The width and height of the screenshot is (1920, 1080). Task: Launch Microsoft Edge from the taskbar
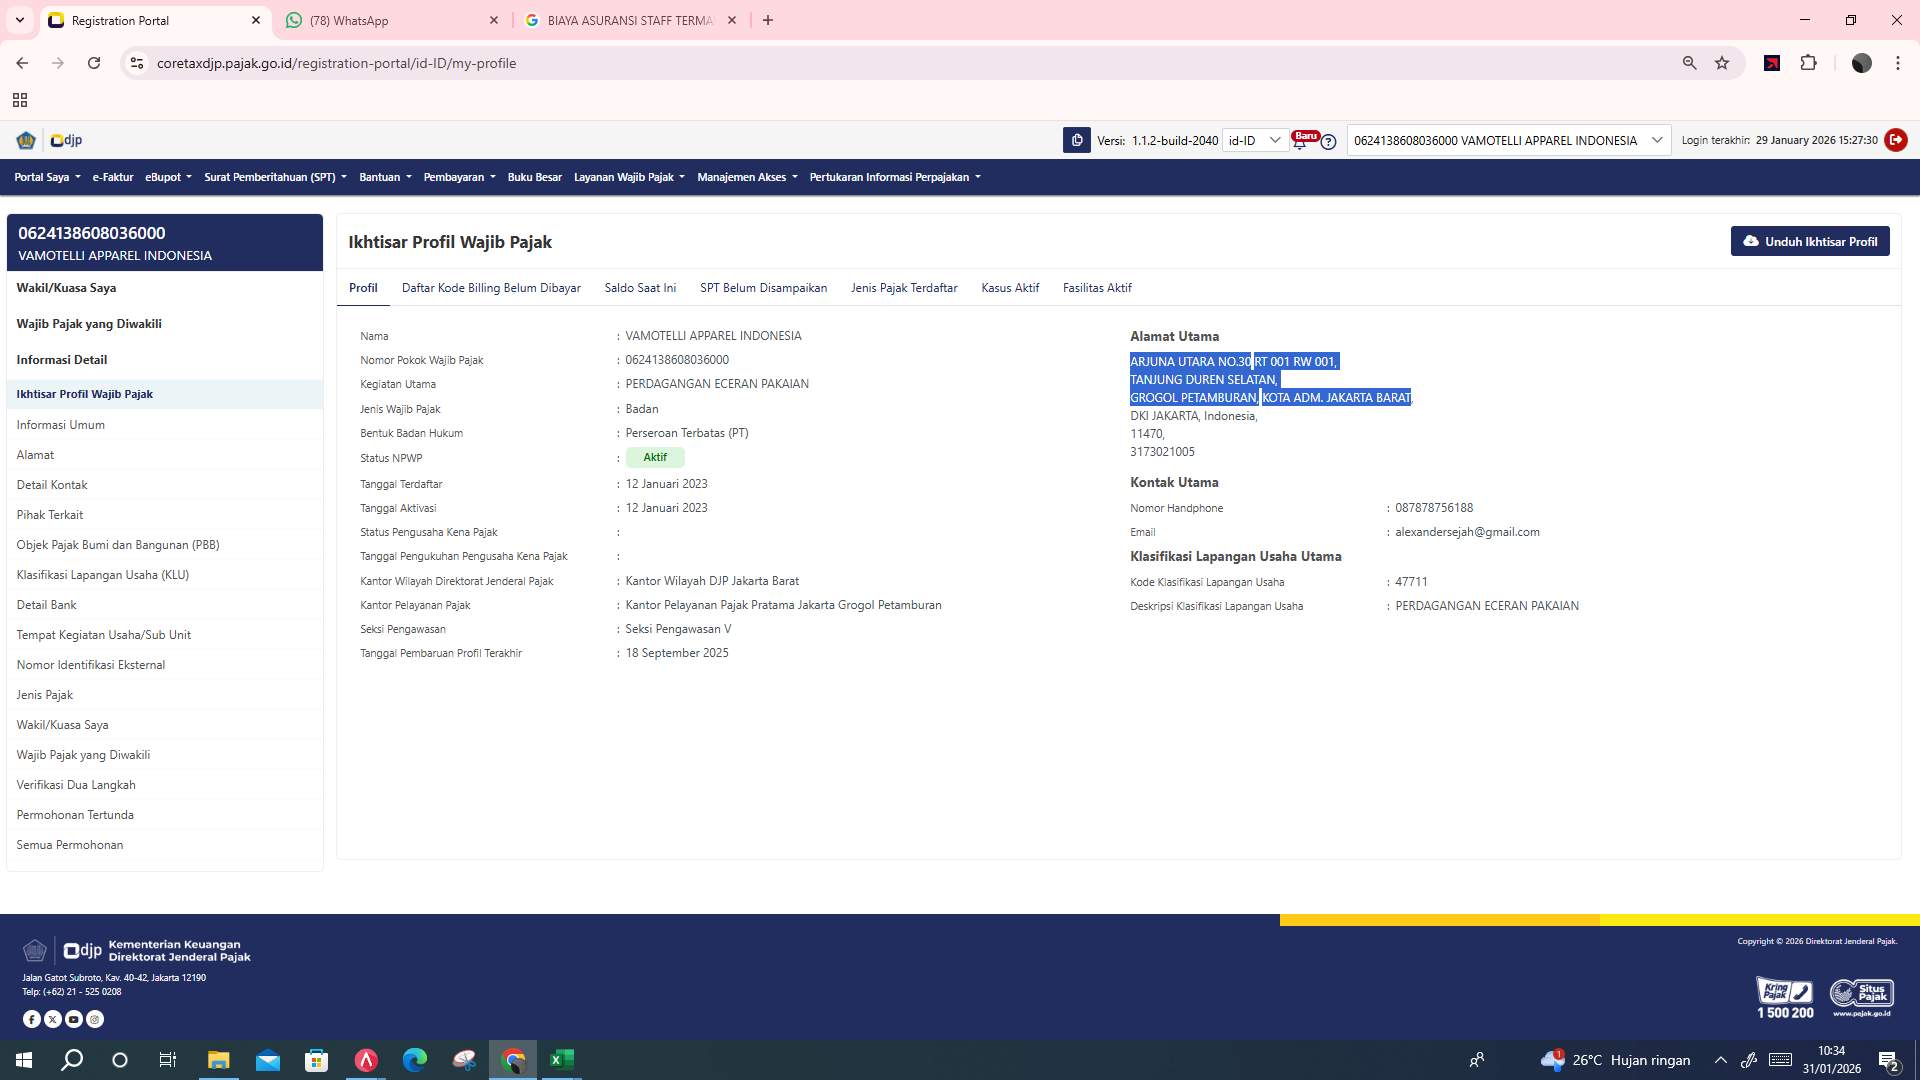(x=415, y=1059)
